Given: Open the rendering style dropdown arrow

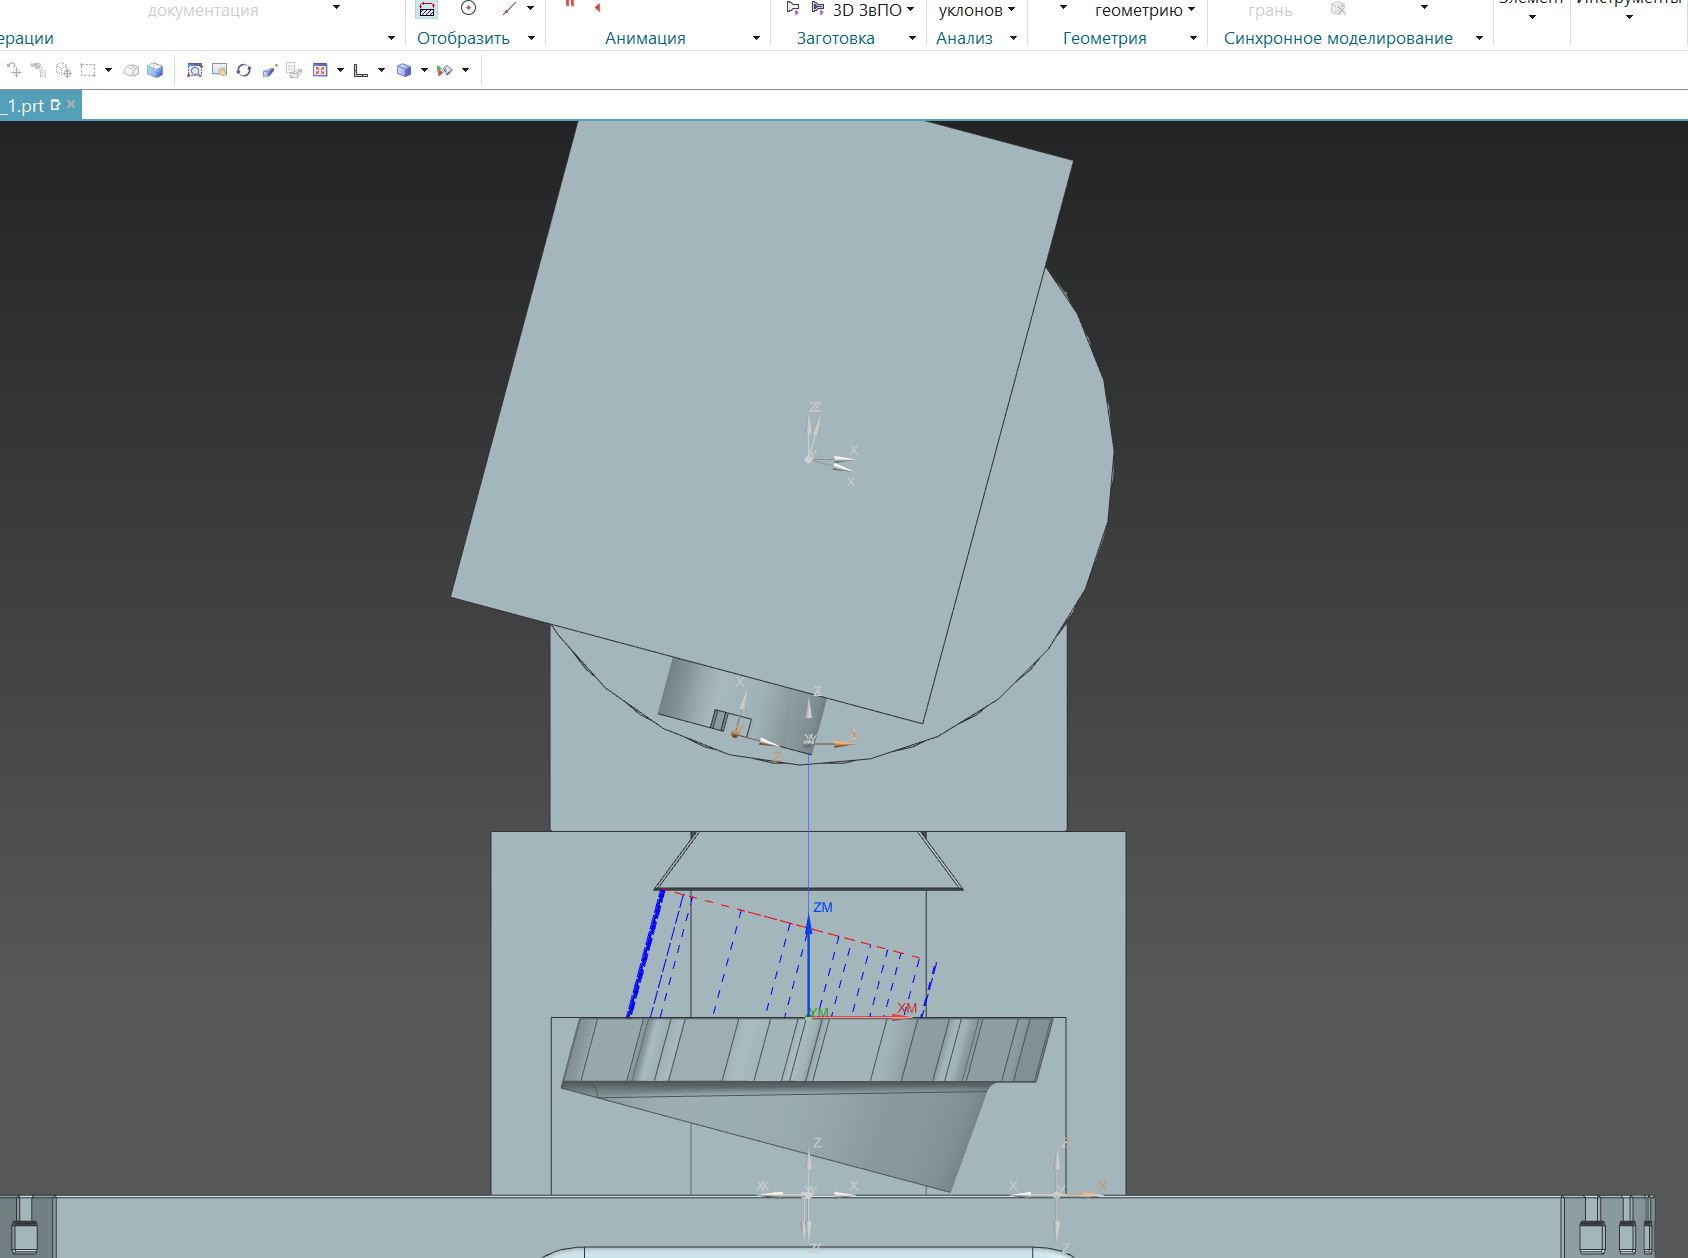Looking at the screenshot, I should click(424, 70).
